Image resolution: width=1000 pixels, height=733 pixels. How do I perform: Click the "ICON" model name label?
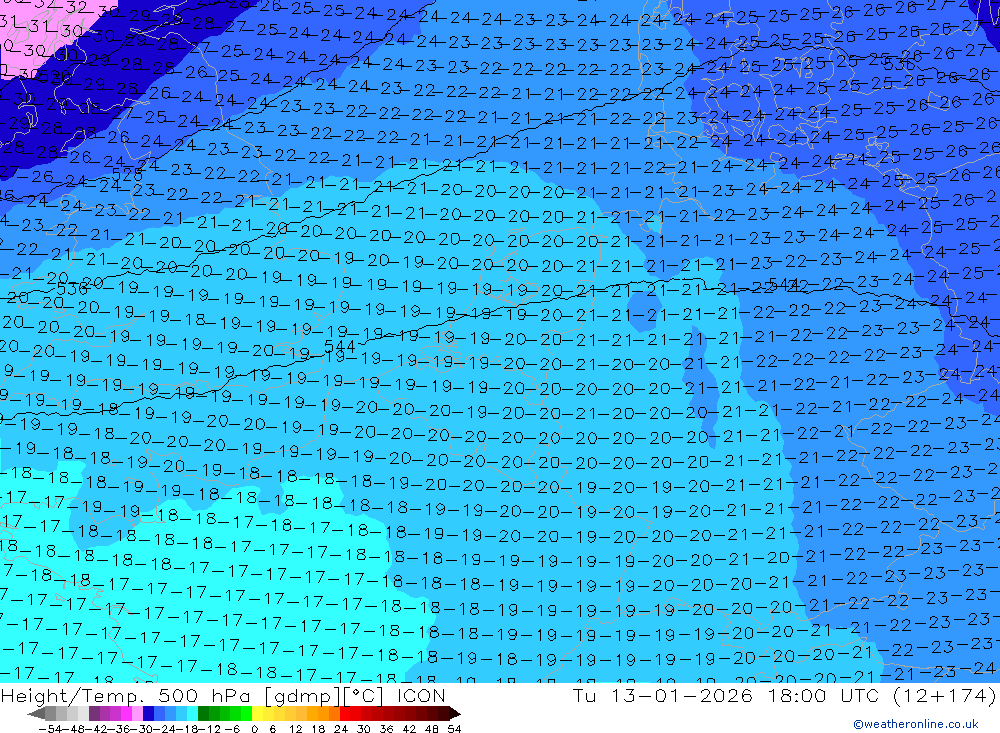pyautogui.click(x=418, y=695)
